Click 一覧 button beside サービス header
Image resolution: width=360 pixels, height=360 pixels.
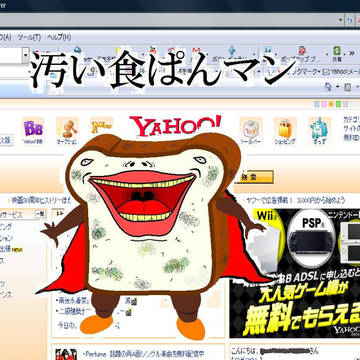pos(40,215)
